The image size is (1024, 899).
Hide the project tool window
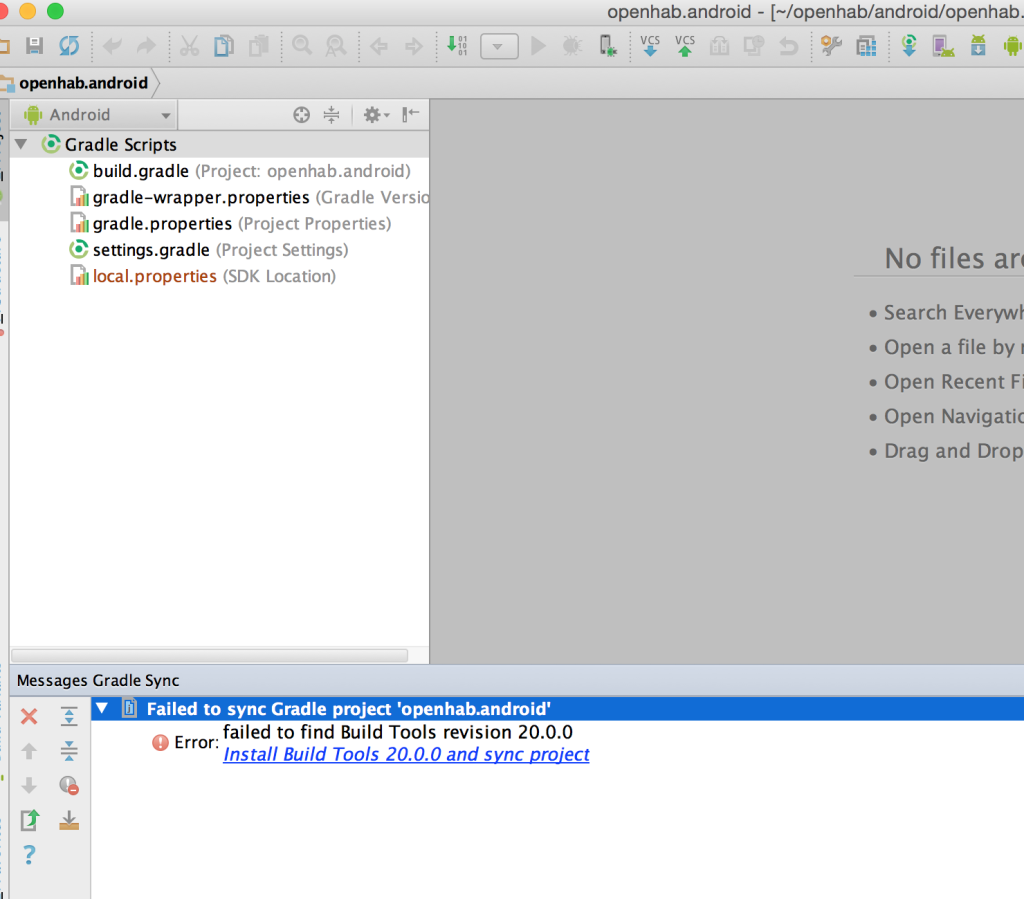[410, 115]
